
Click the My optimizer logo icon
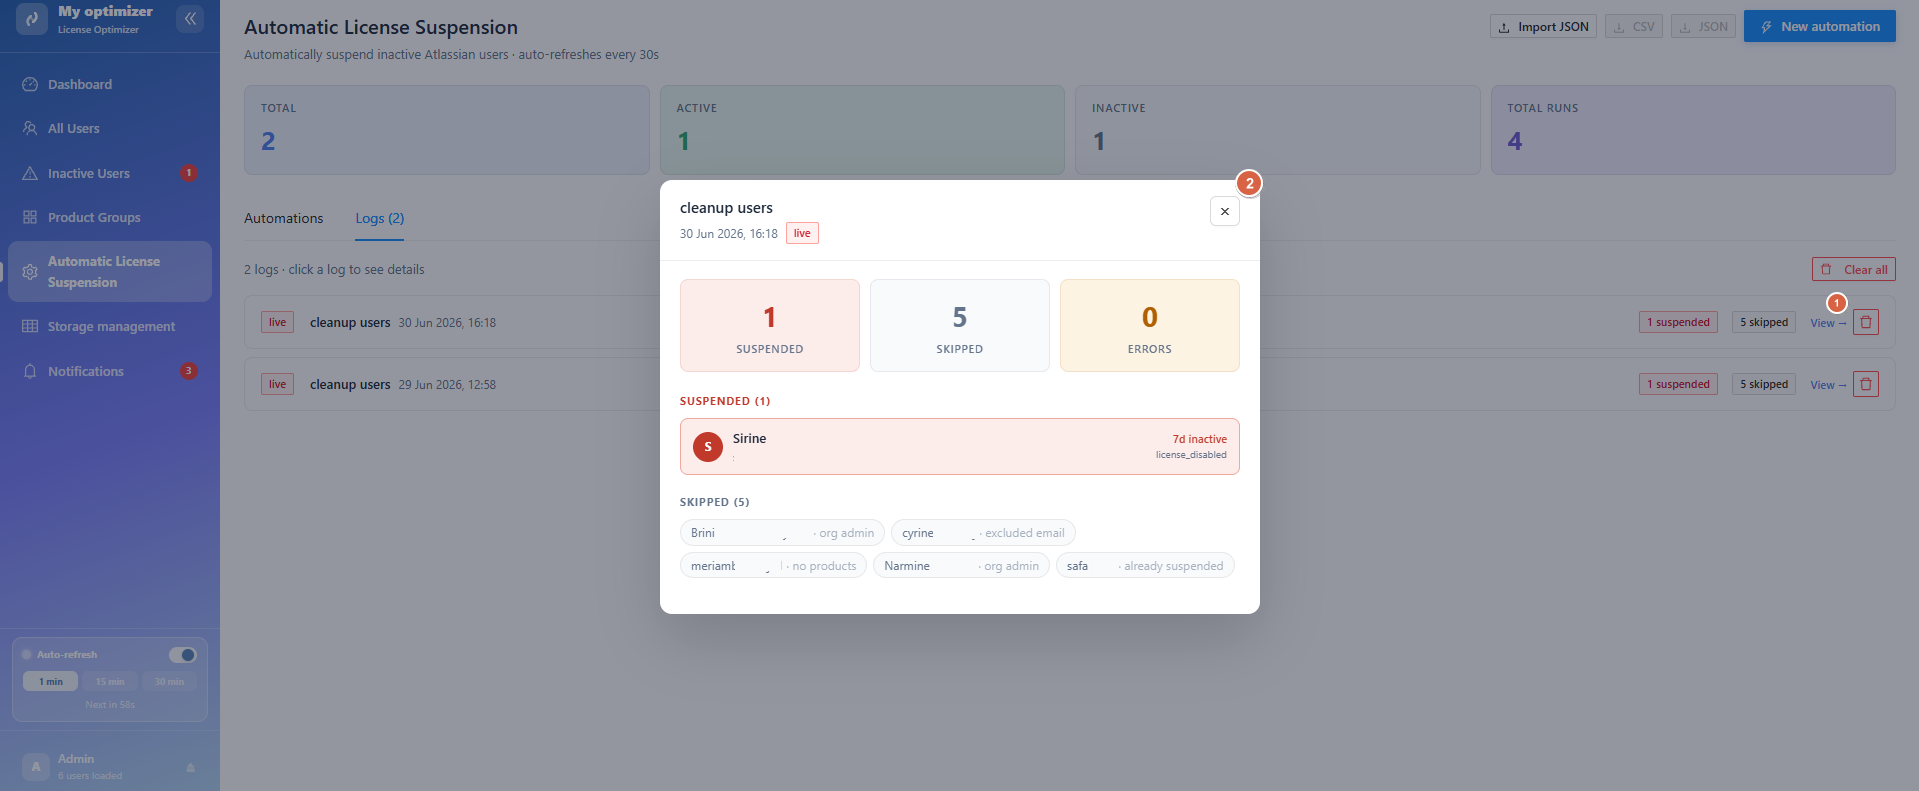[32, 19]
